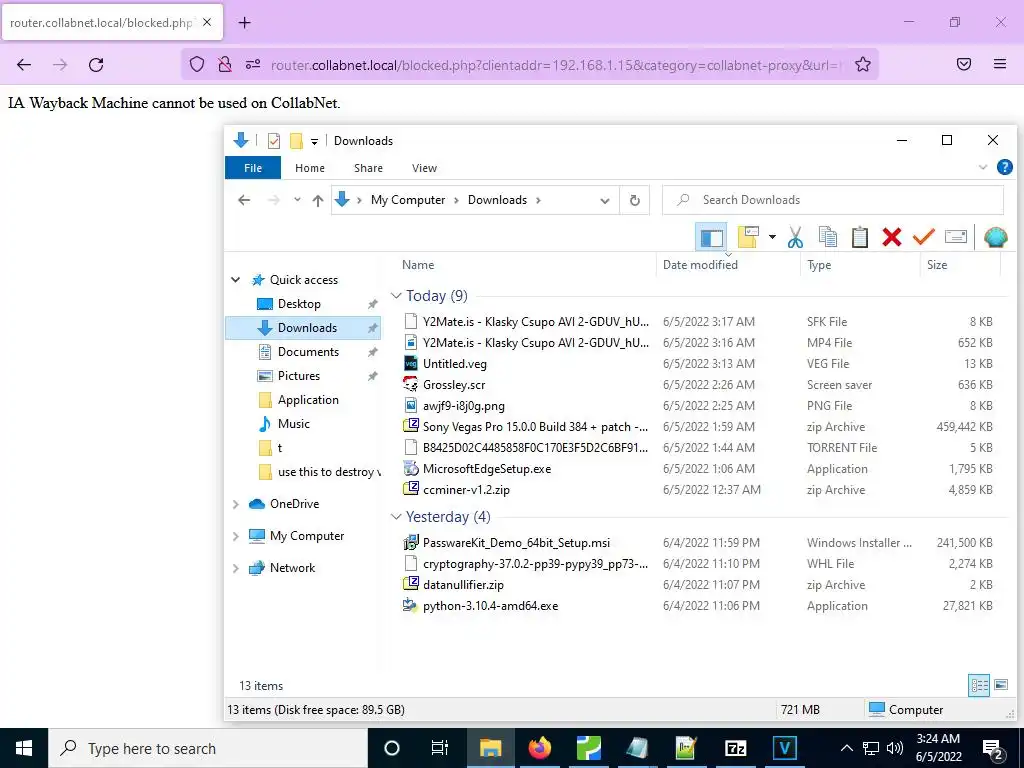Open Firefox hamburger application menu

tap(1000, 64)
